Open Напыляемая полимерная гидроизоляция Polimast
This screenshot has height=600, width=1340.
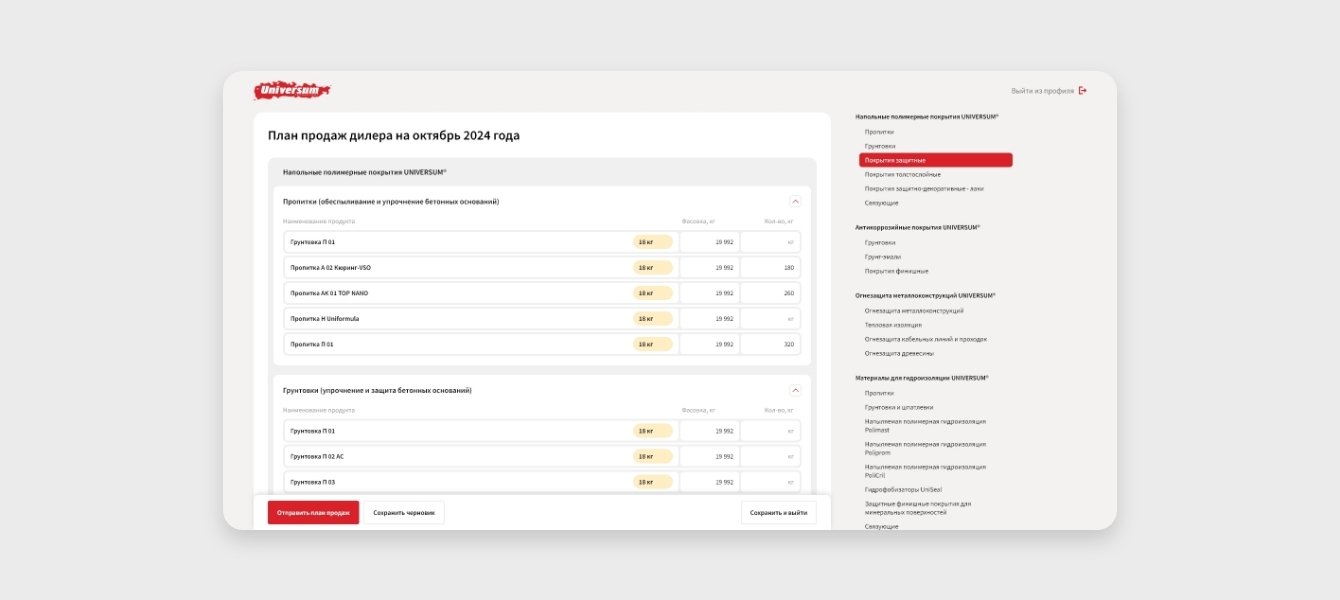925,425
